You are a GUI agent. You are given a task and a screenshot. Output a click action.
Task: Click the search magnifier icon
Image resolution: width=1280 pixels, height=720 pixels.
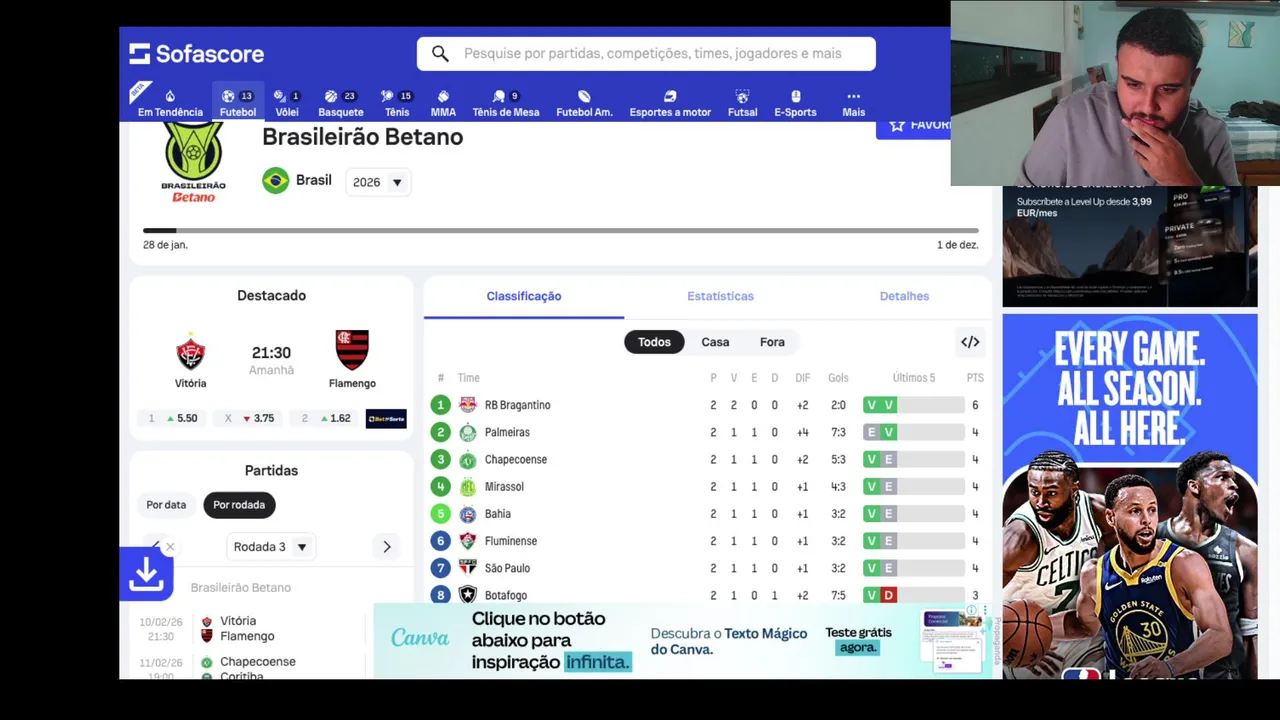[440, 54]
